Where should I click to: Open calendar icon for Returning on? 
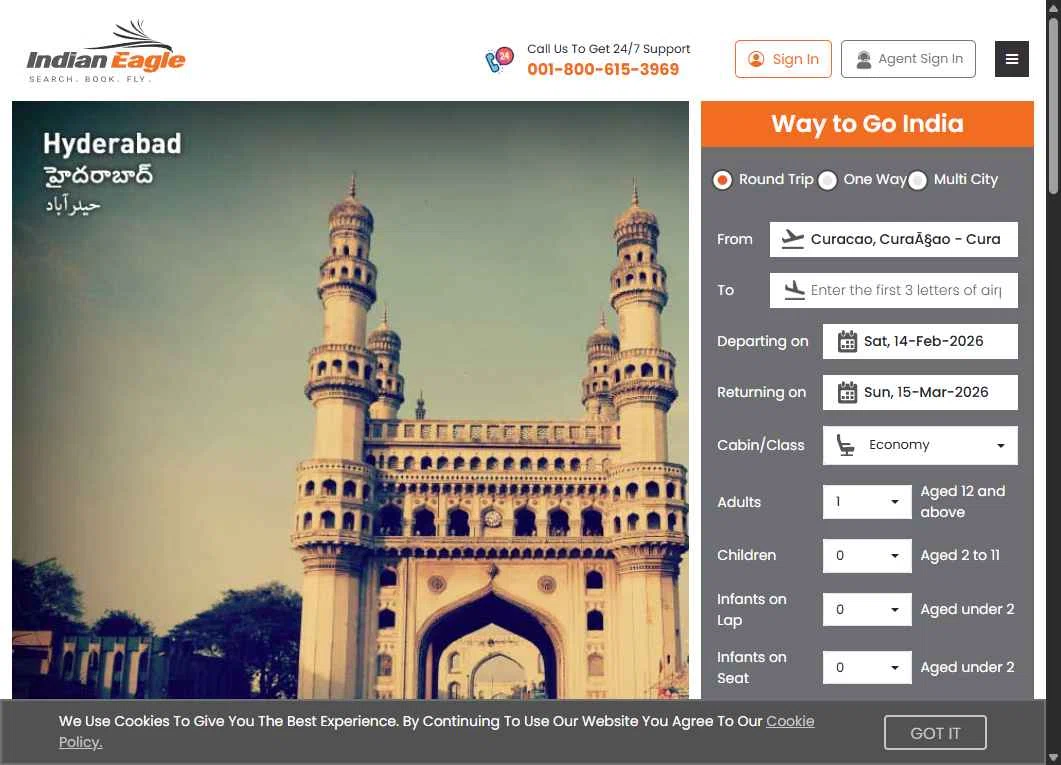pos(847,392)
